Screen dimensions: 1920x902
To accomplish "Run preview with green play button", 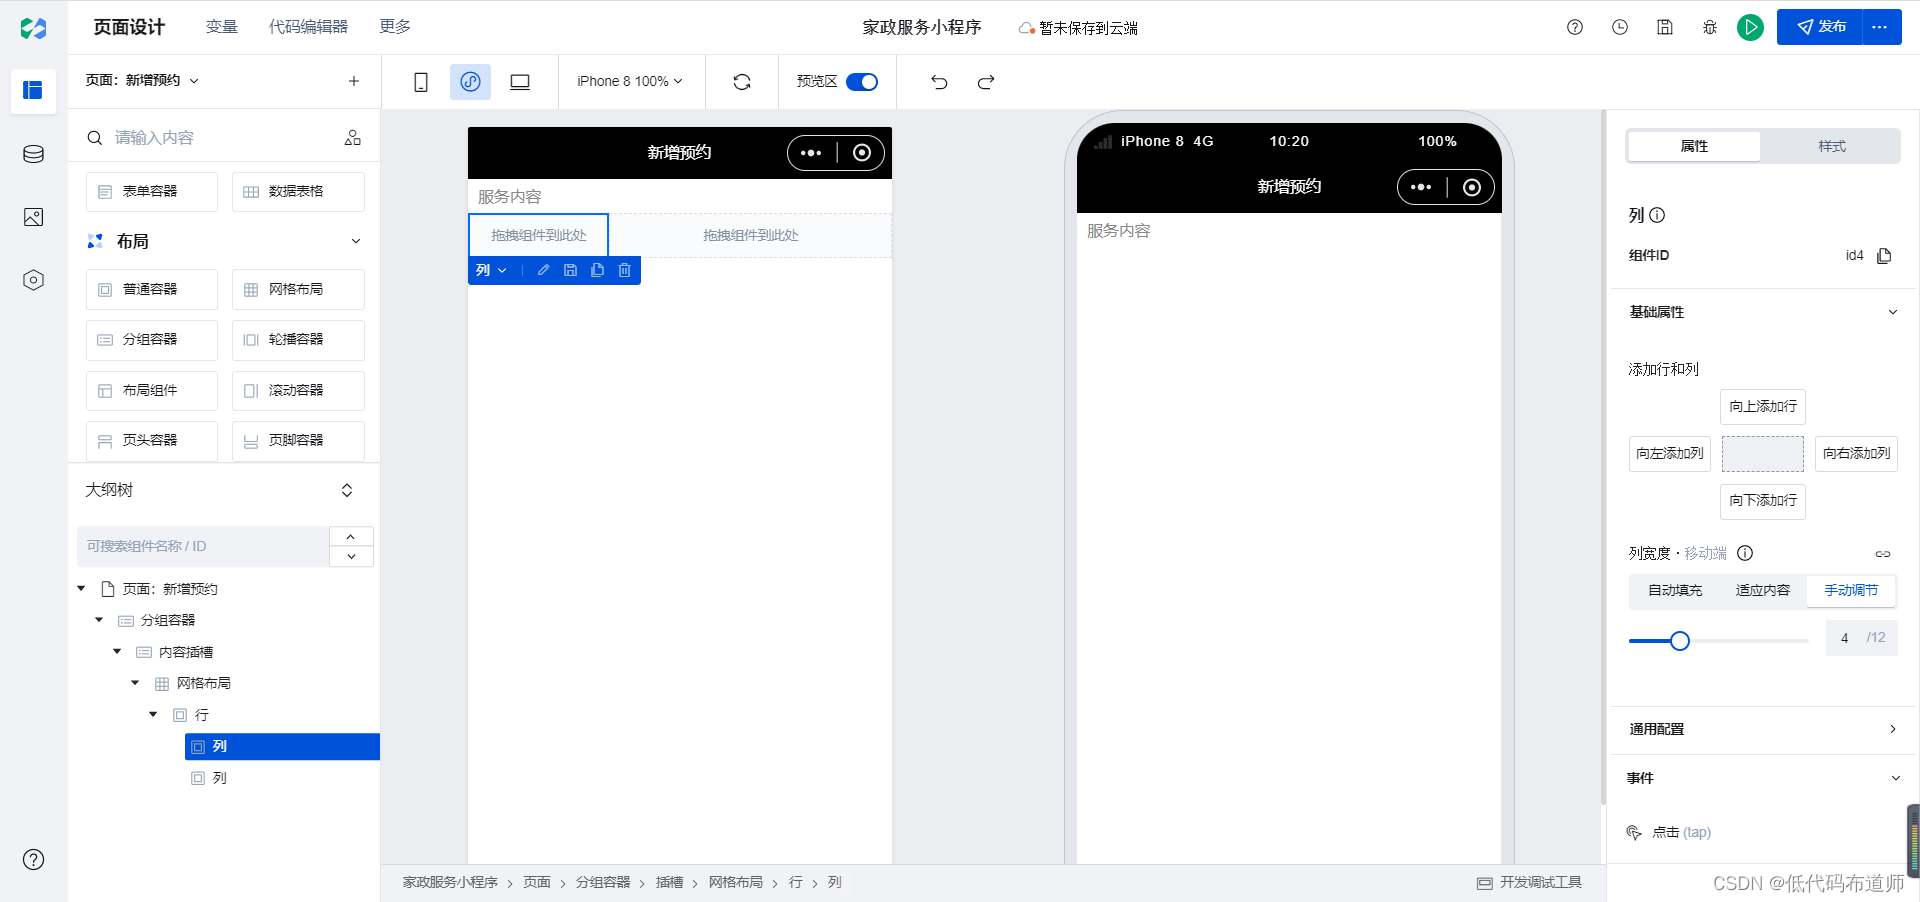I will tap(1750, 27).
